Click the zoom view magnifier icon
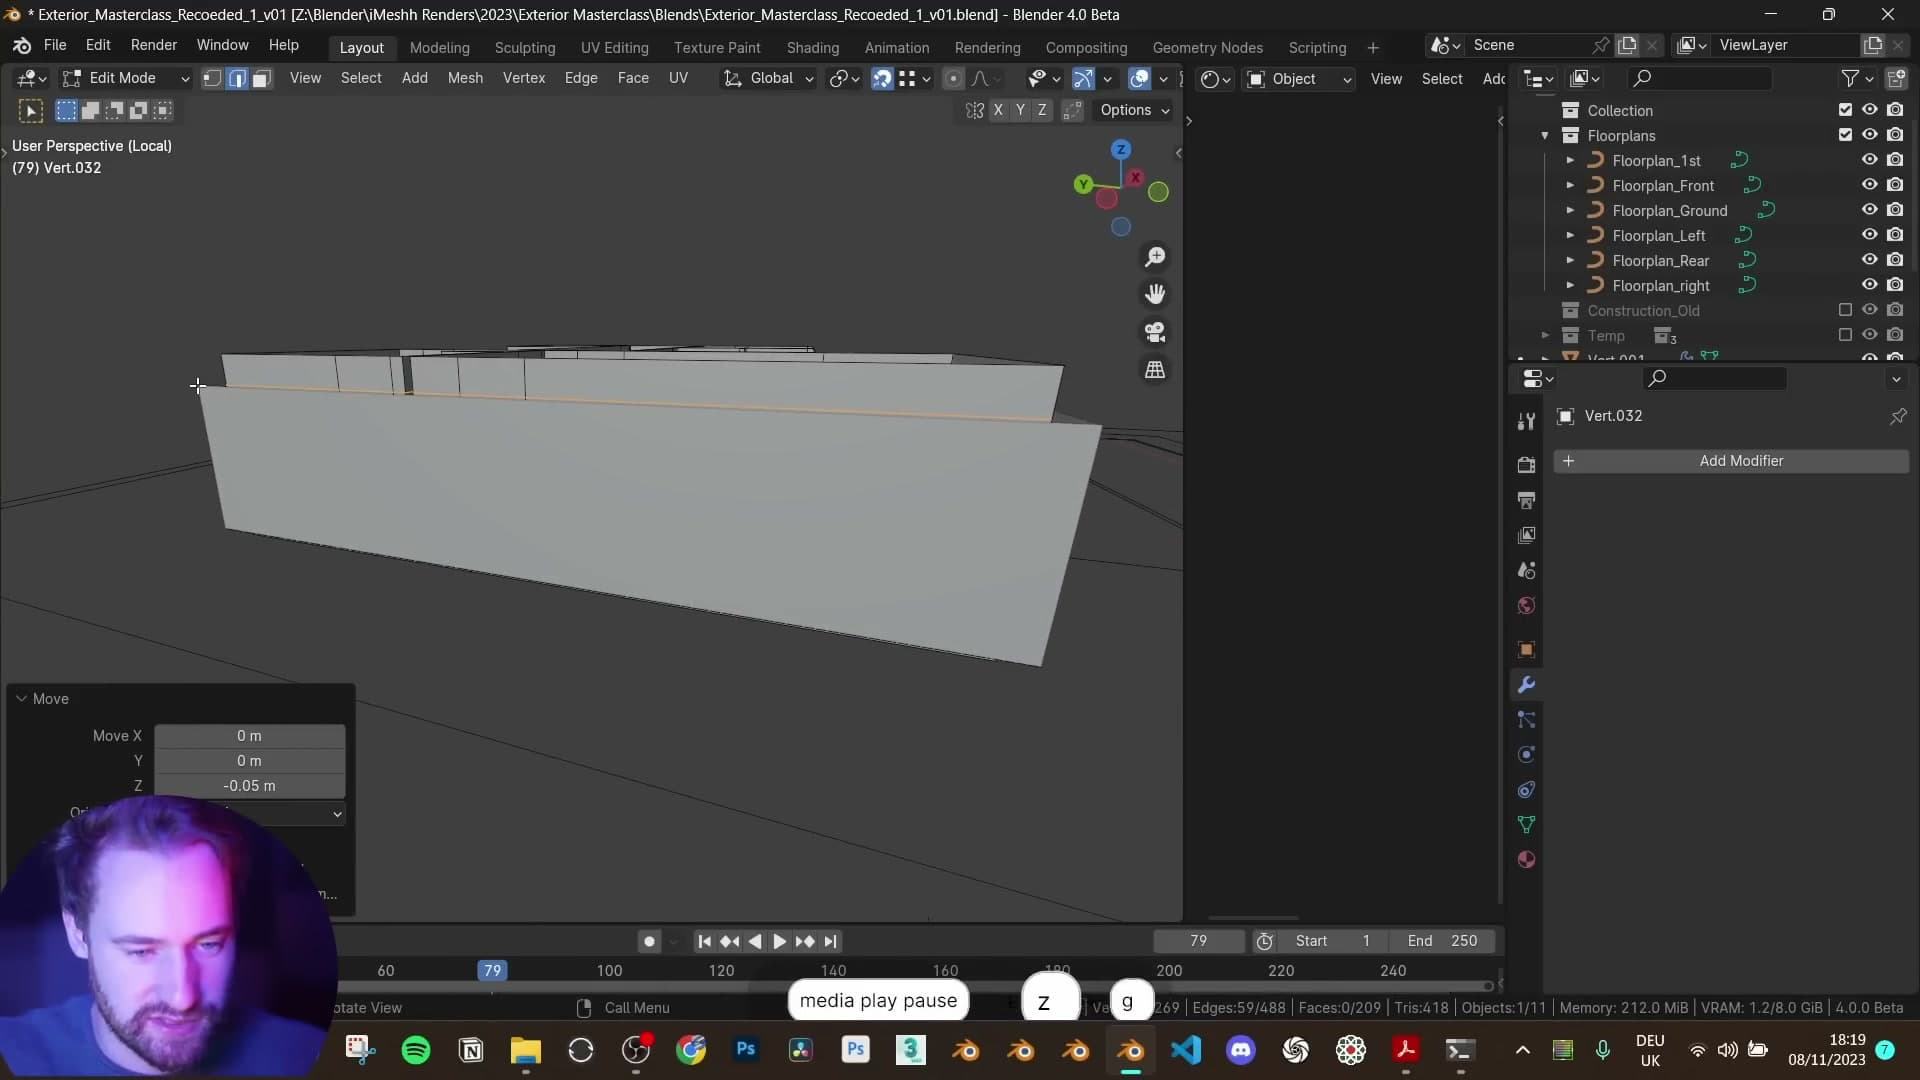The height and width of the screenshot is (1080, 1920). [1155, 257]
